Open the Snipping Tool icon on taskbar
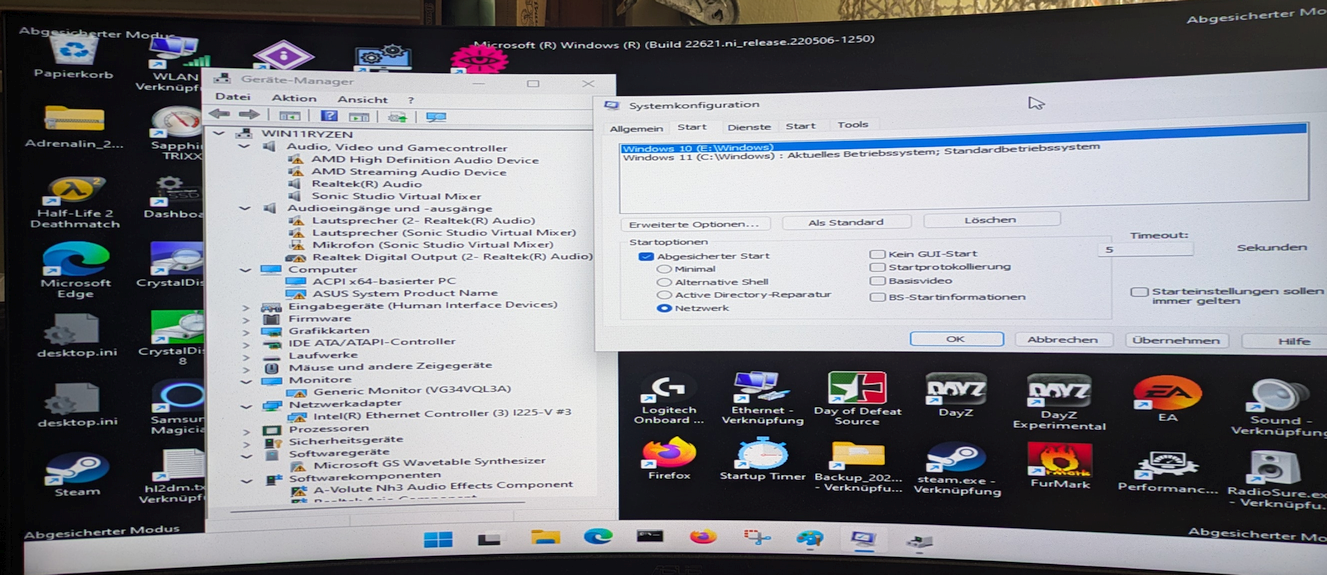 point(757,537)
